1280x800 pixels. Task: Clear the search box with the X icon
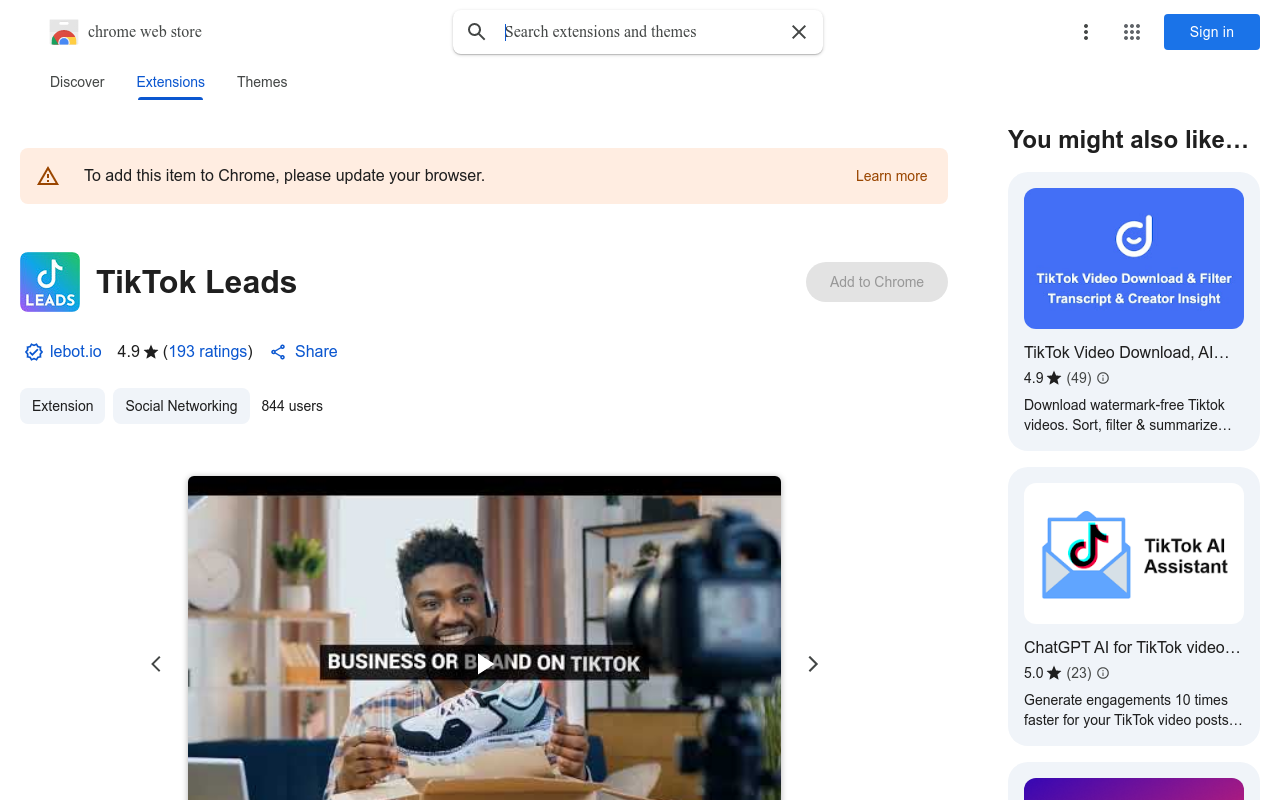coord(799,32)
